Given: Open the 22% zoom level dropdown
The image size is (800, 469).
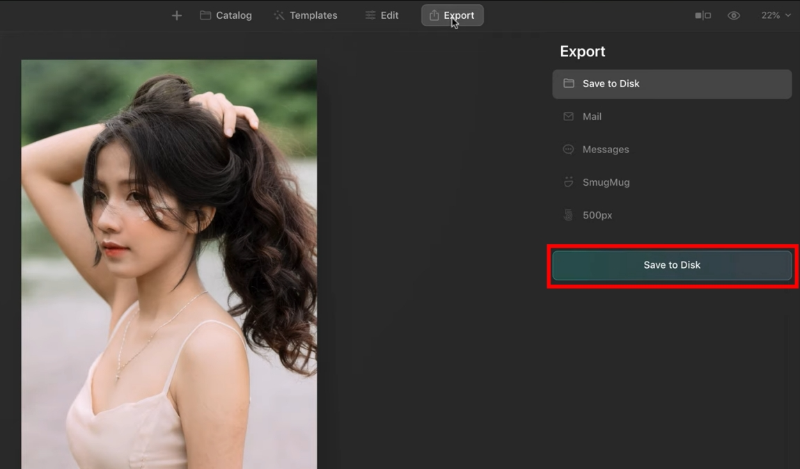Looking at the screenshot, I should click(x=776, y=15).
